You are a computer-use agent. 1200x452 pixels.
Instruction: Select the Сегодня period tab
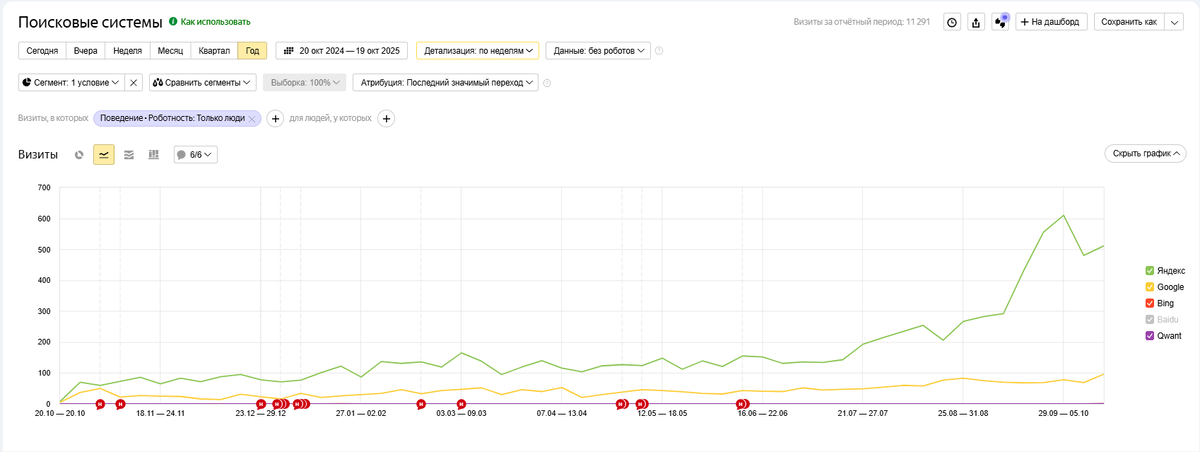[42, 50]
